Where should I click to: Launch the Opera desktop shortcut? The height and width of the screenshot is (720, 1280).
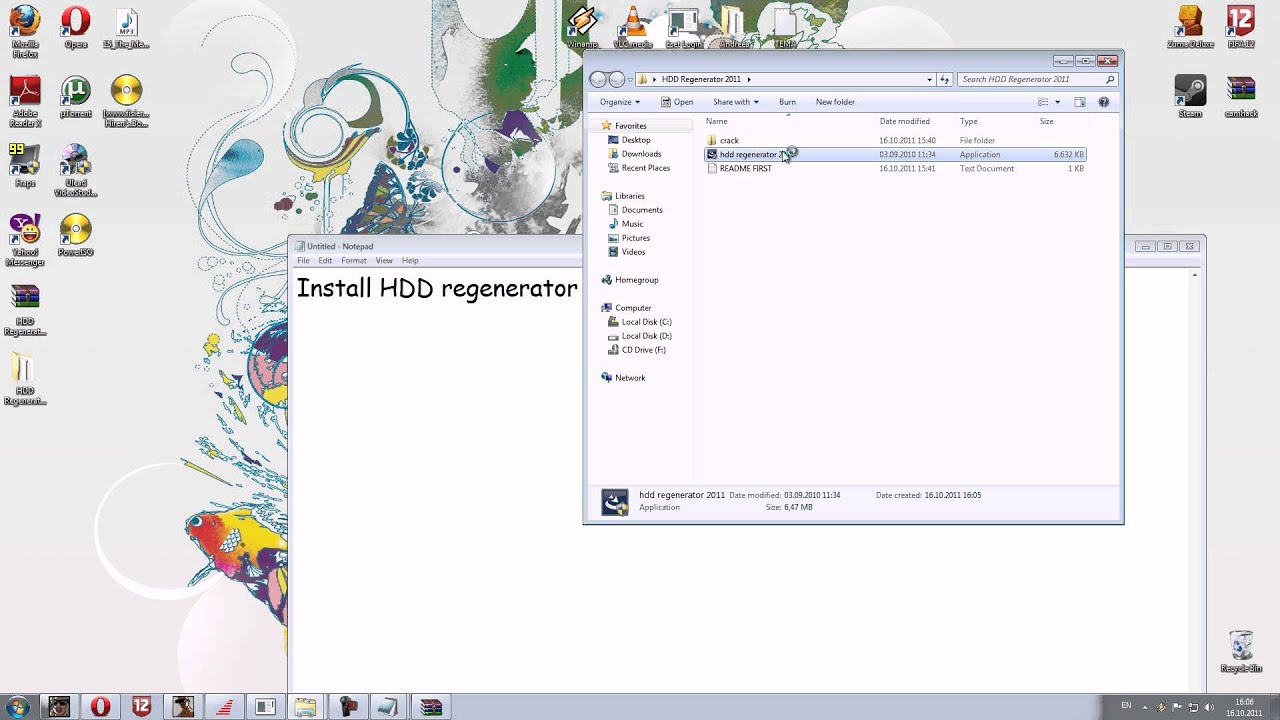point(76,27)
